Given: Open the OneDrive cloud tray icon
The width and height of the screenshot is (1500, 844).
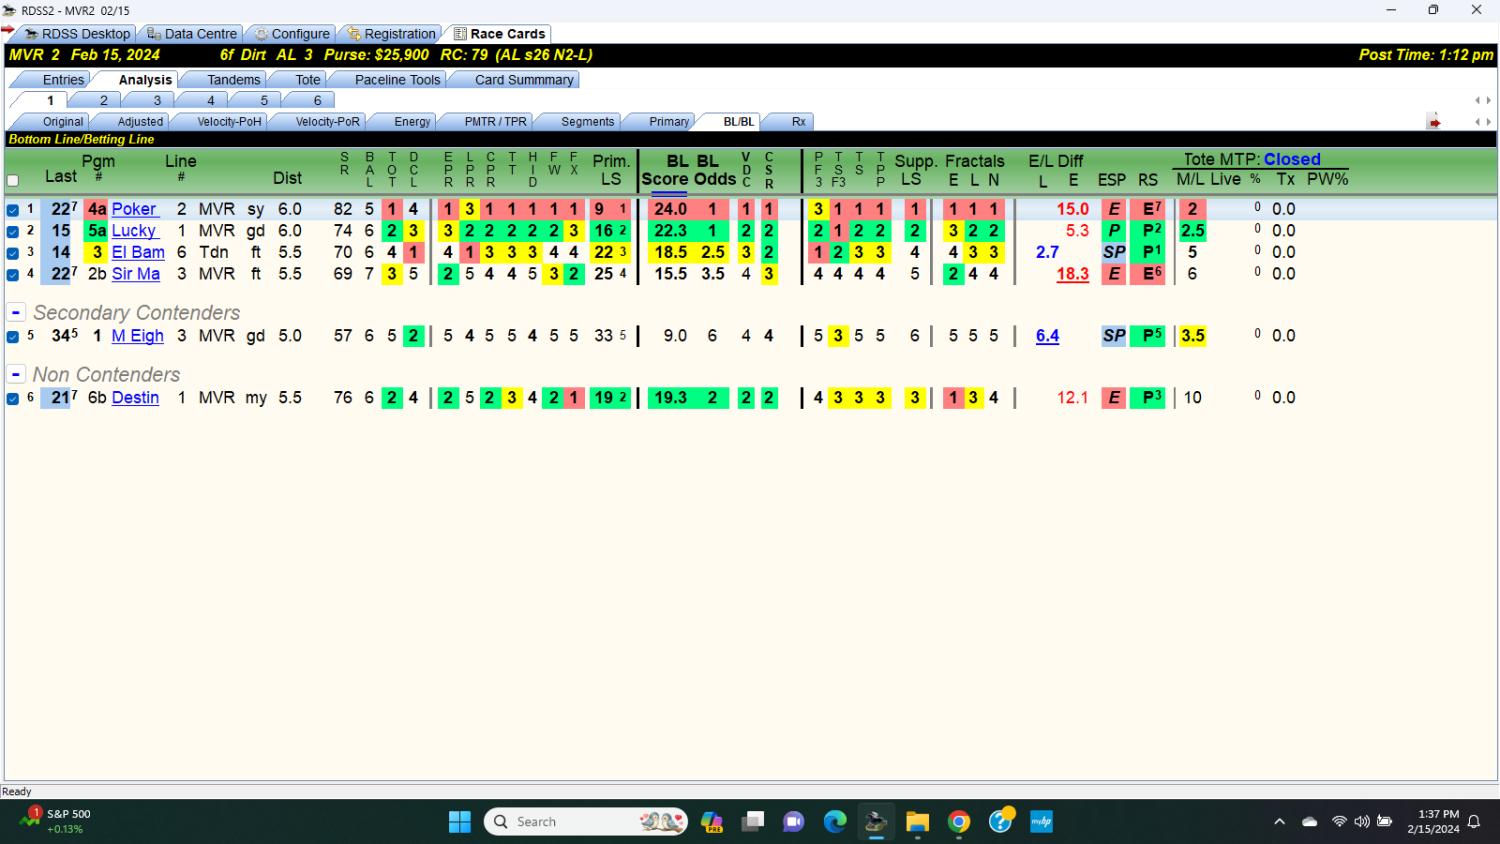Looking at the screenshot, I should 1310,822.
